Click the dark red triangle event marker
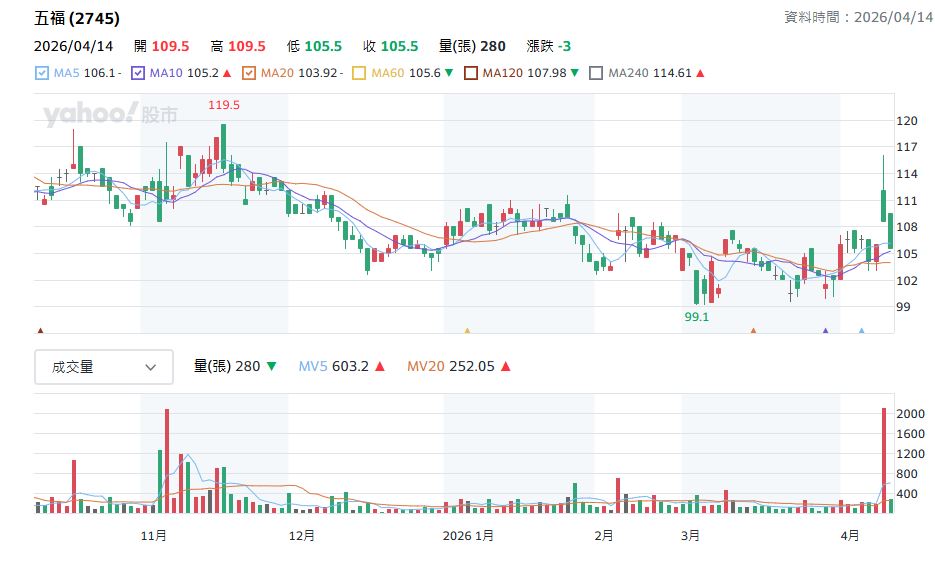 point(40,330)
